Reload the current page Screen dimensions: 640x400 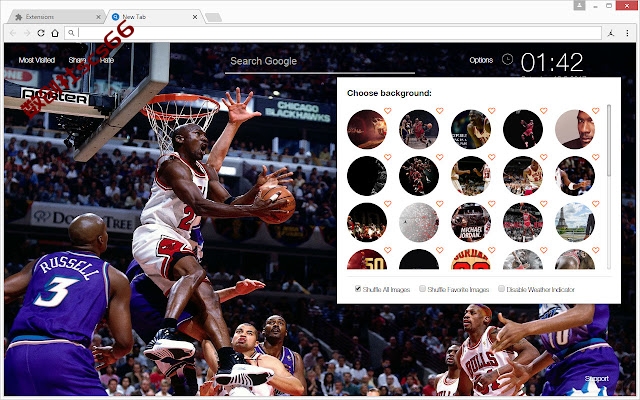(x=41, y=33)
